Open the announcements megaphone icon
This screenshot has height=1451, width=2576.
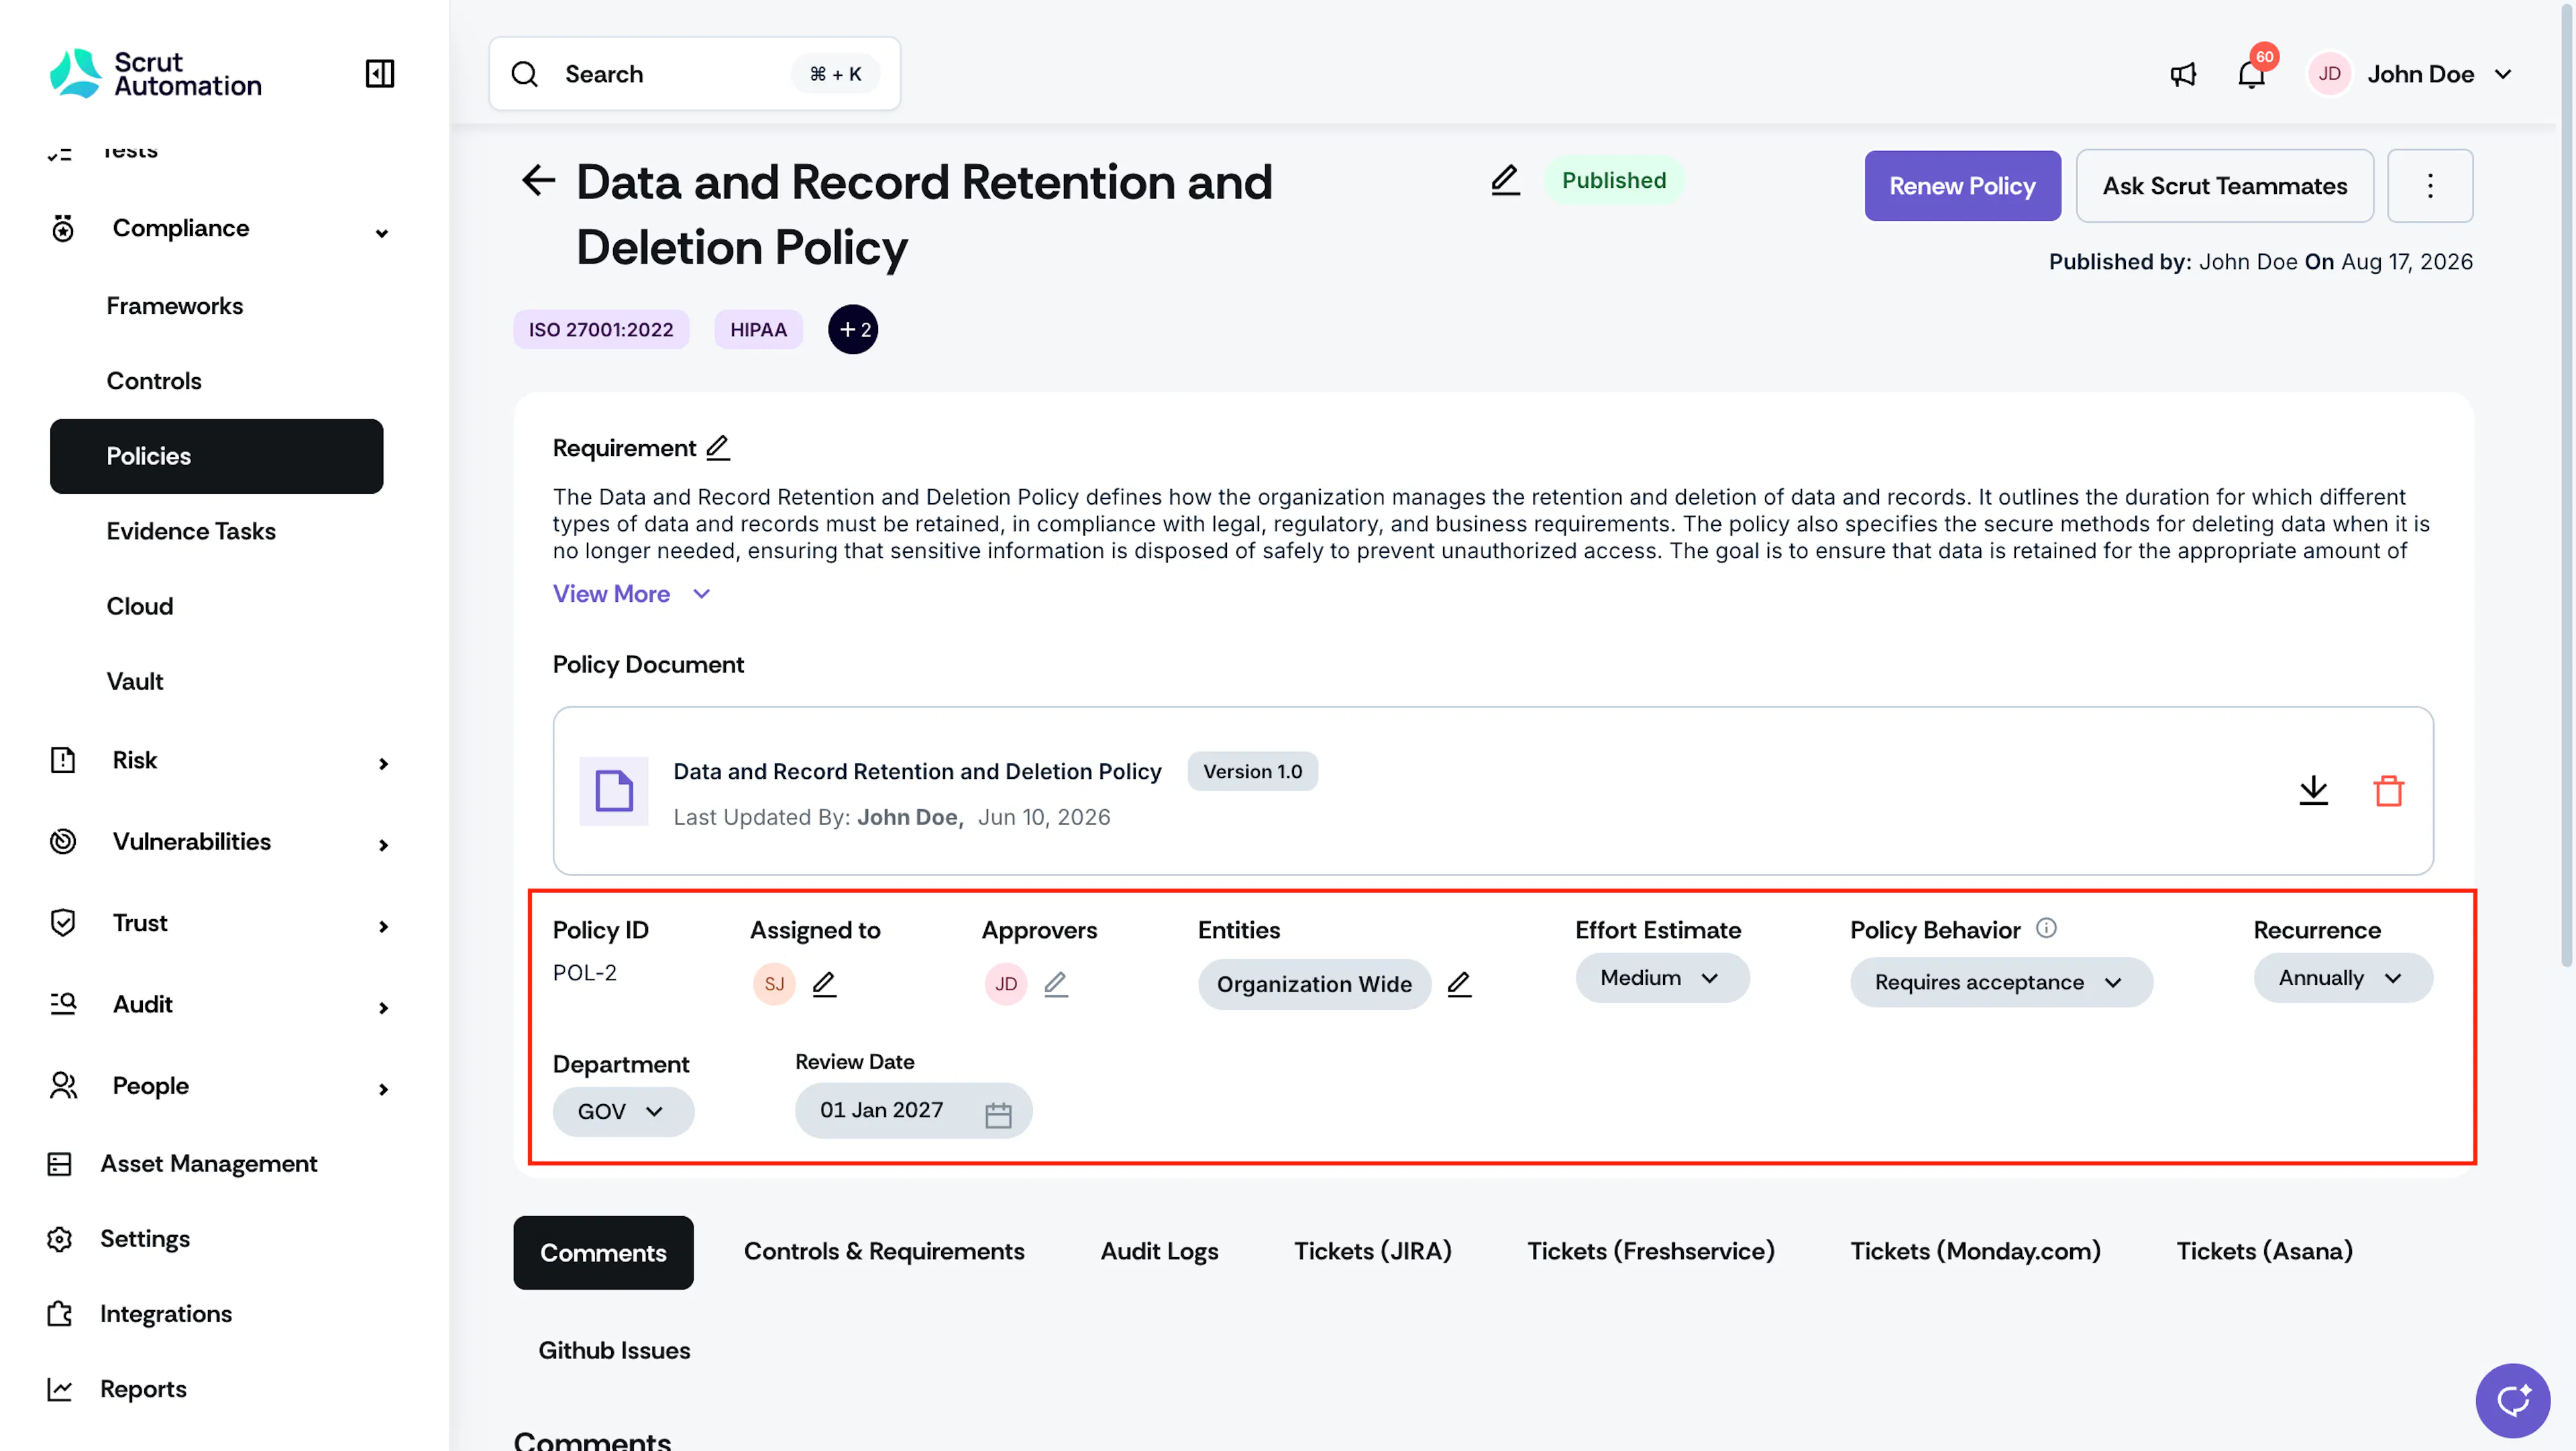[x=2183, y=74]
